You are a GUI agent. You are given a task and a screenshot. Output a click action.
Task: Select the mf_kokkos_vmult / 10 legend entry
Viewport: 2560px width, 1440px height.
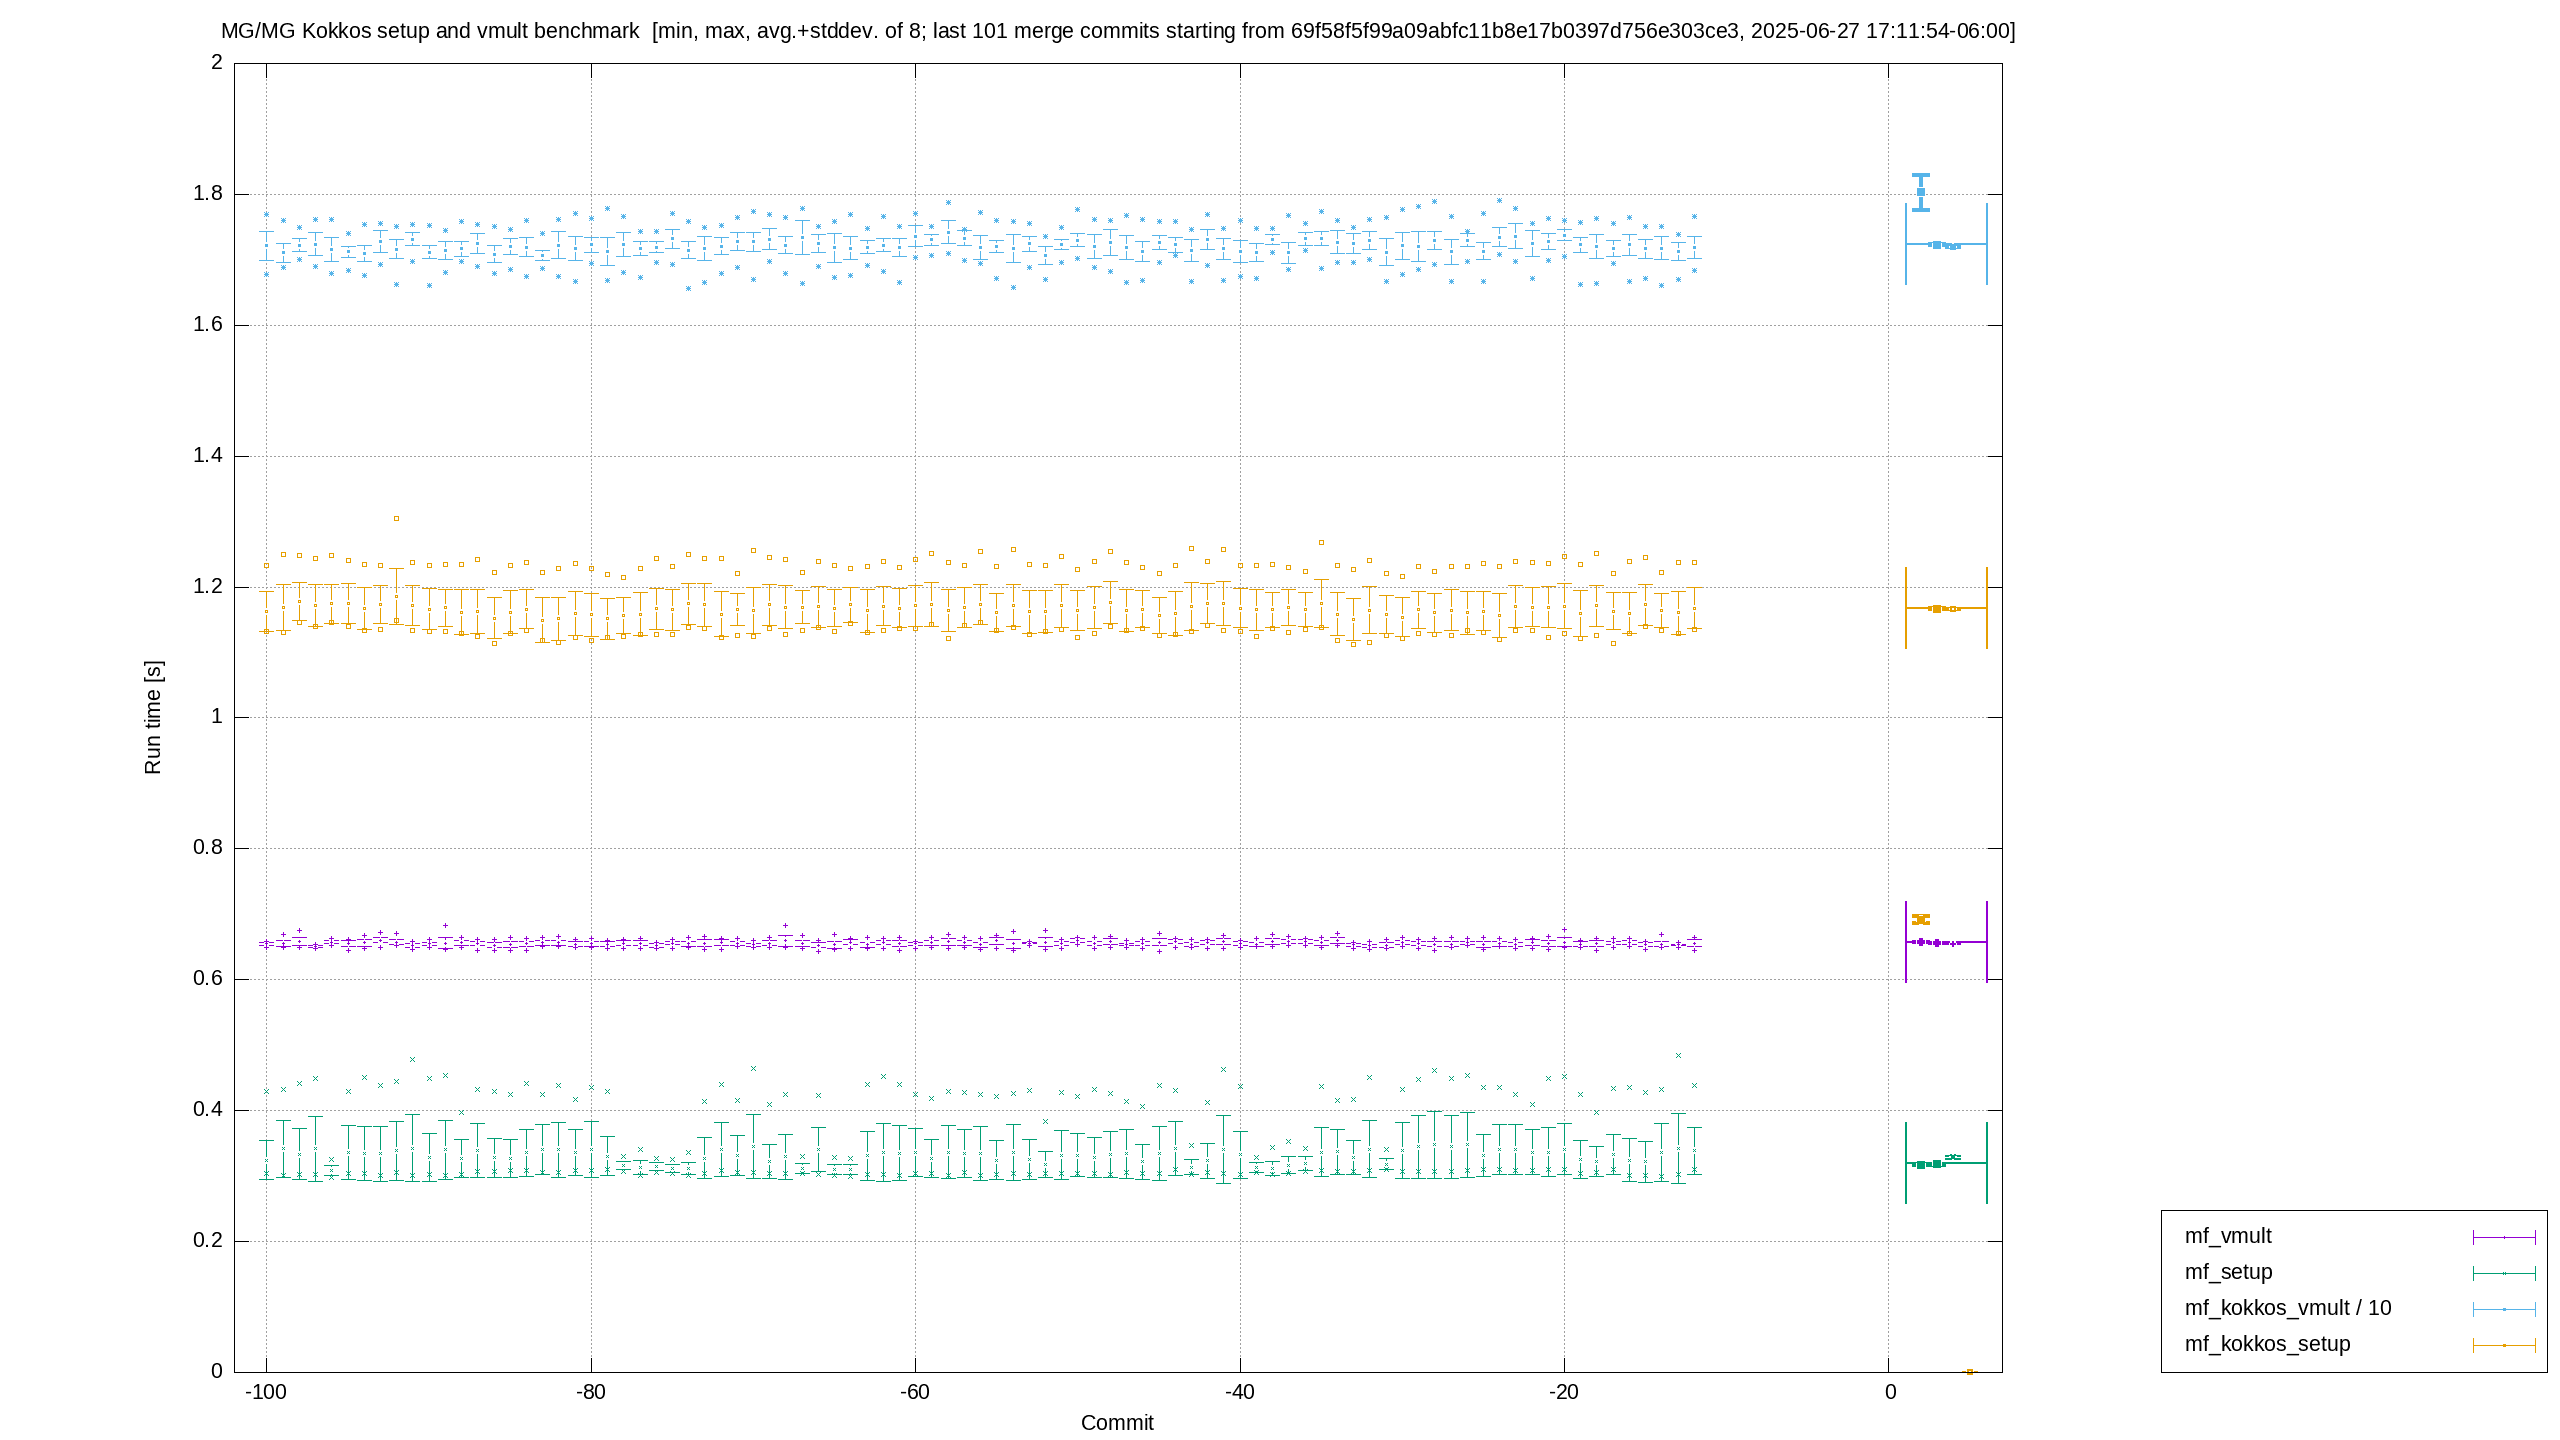(x=2287, y=1308)
